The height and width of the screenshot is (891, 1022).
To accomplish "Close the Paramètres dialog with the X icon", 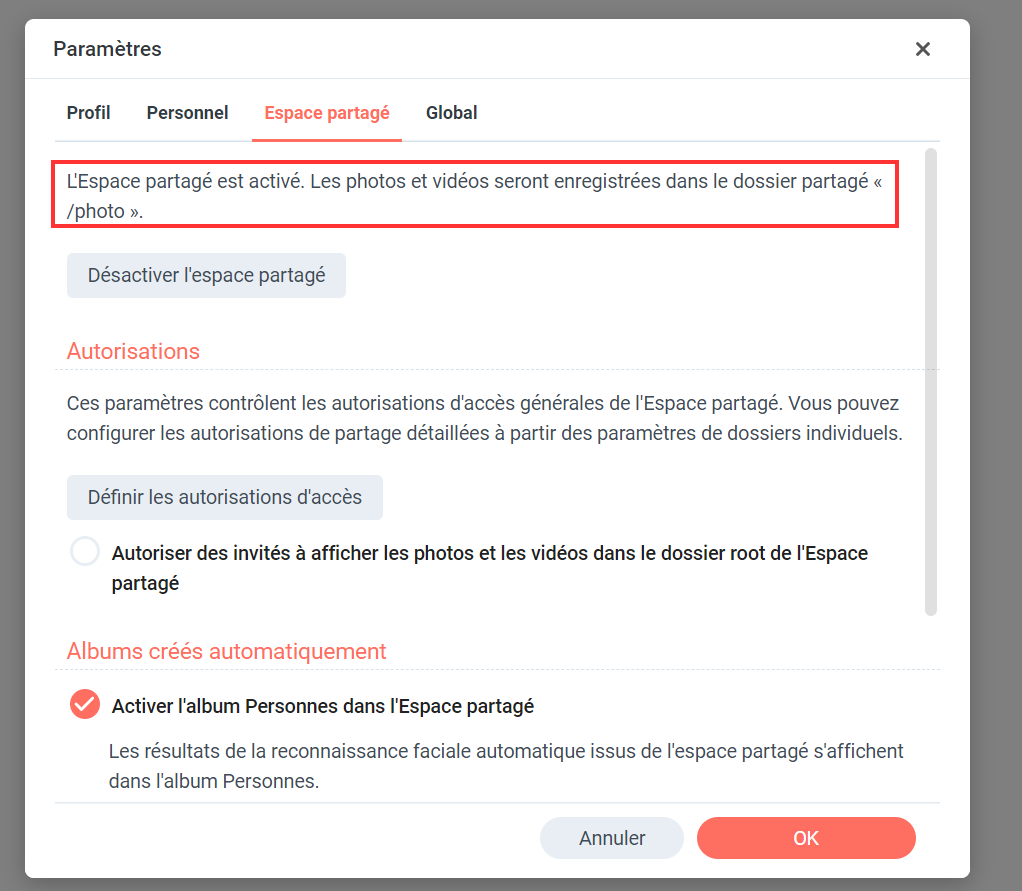I will click(x=922, y=49).
